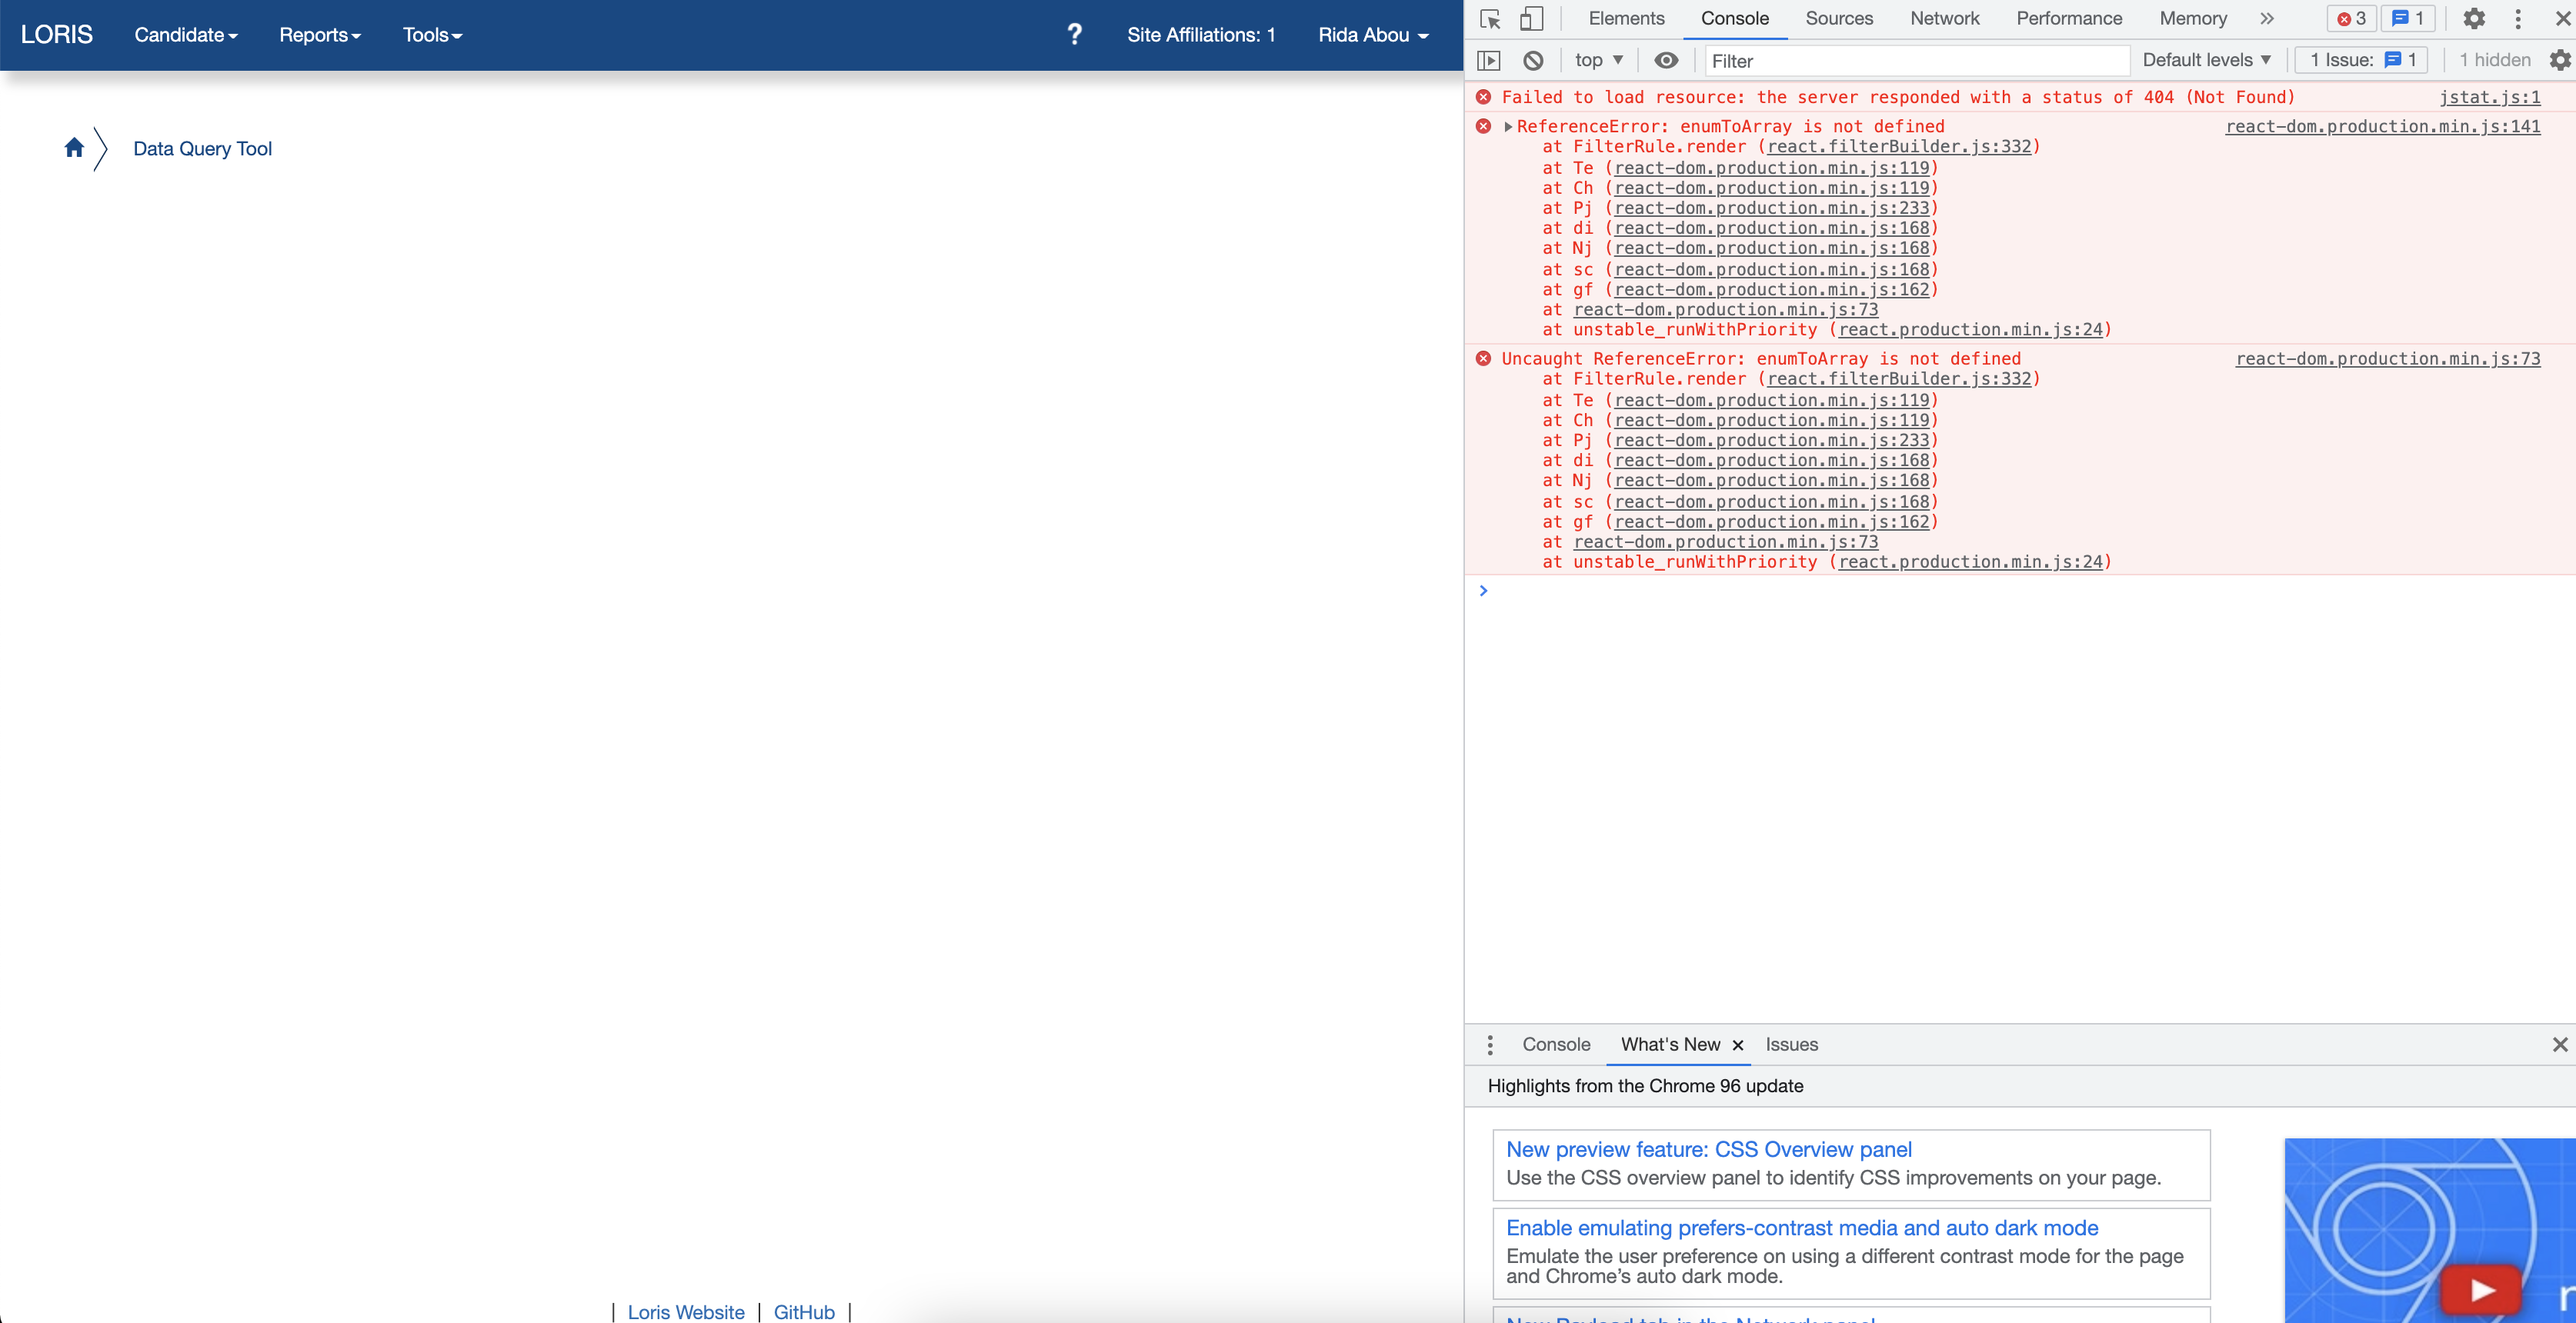2576x1323 pixels.
Task: Open the three-dot customize DevTools menu
Action: 2518,19
